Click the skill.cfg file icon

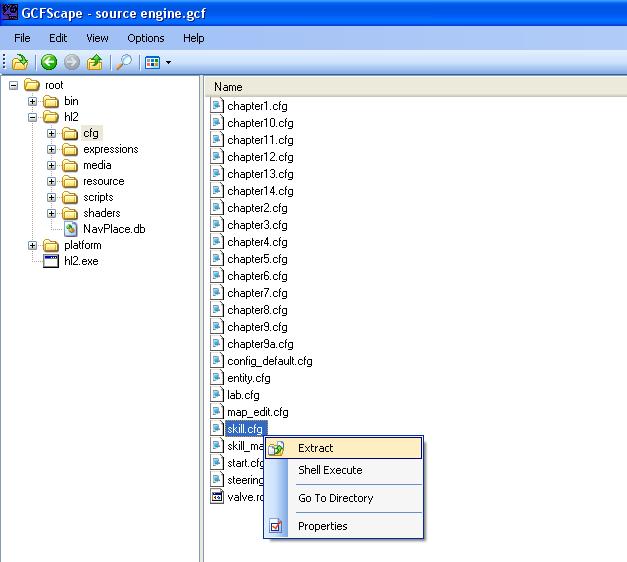tap(217, 429)
